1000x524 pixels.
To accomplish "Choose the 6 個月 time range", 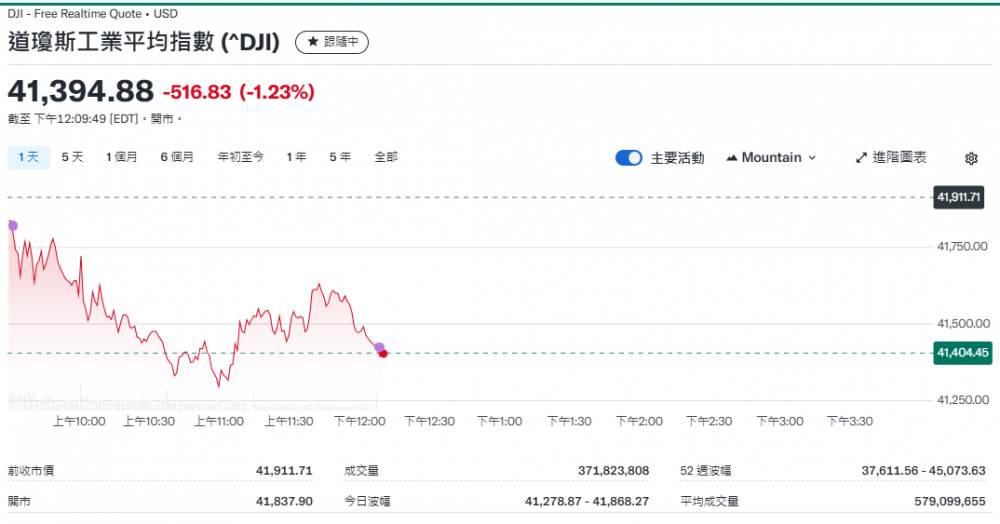I will [x=177, y=157].
